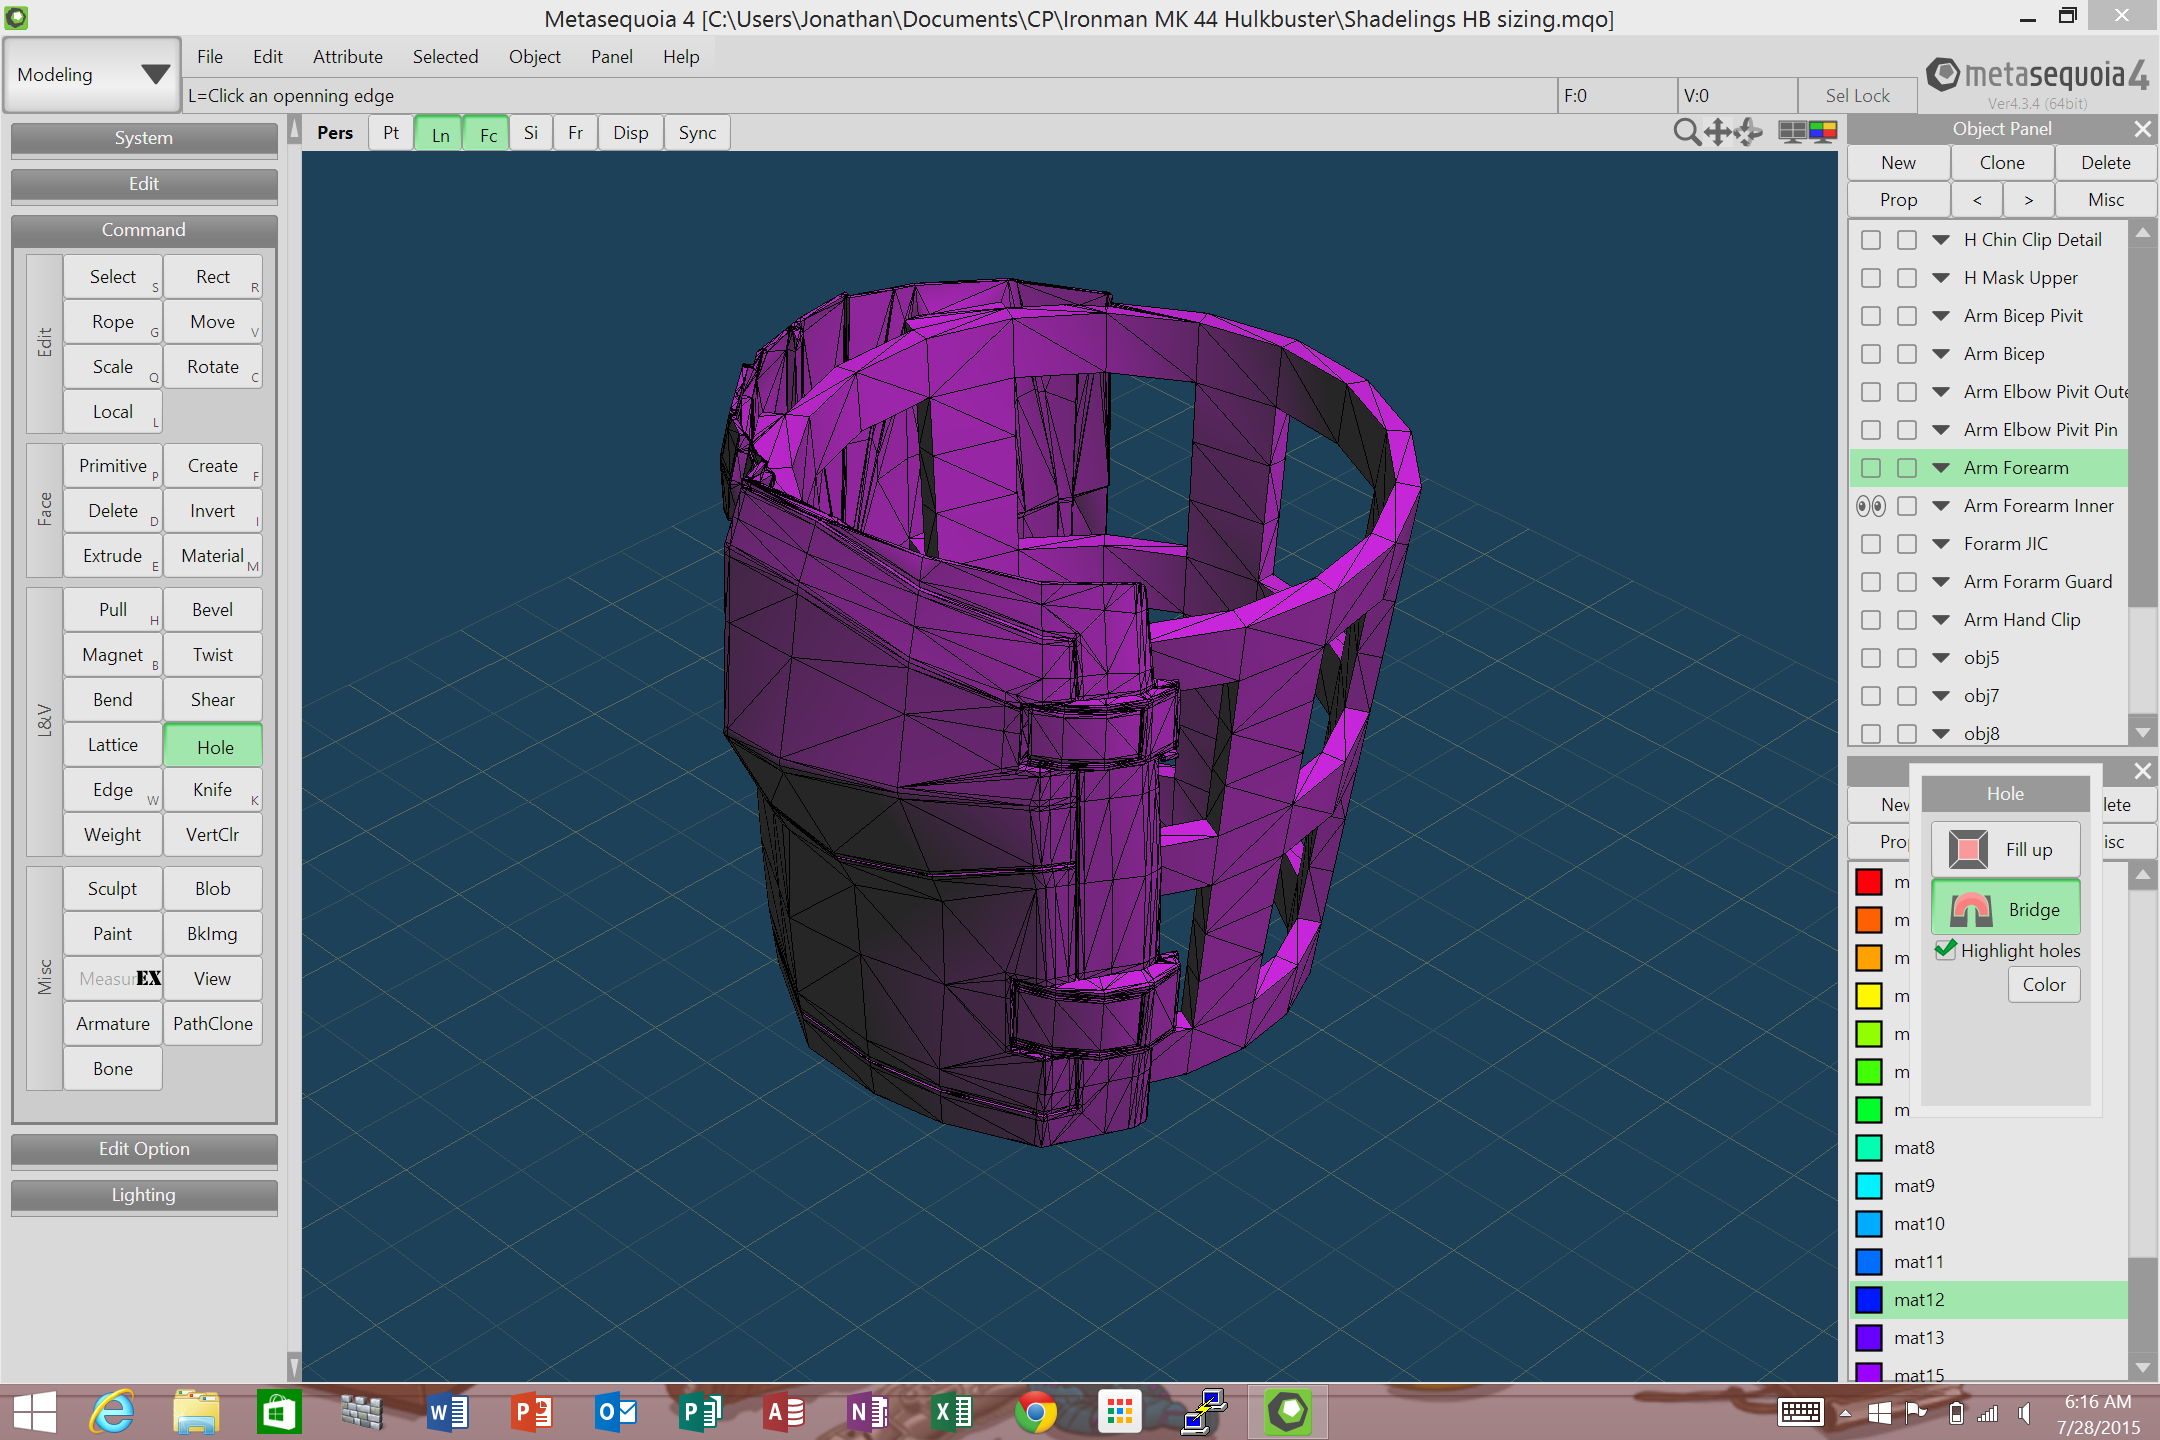The width and height of the screenshot is (2160, 1440).
Task: Open Outlook from the taskbar
Action: point(615,1412)
